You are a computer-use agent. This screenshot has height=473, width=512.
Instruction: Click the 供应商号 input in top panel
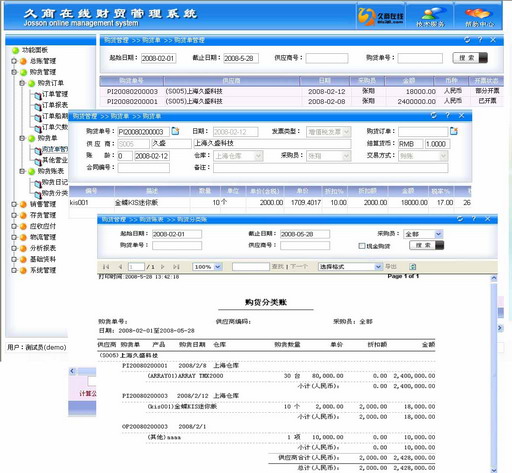point(327,58)
